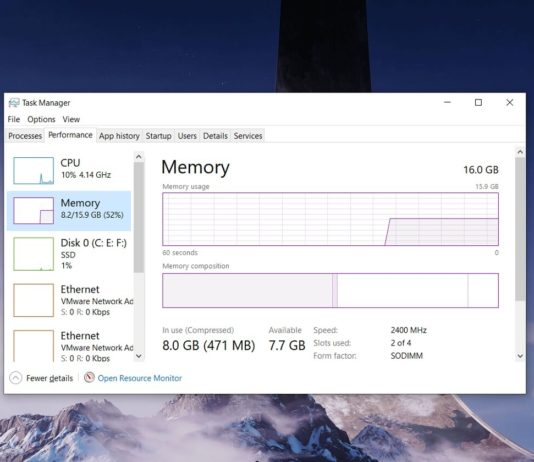Select the CPU usage graph thumbnail

33,171
